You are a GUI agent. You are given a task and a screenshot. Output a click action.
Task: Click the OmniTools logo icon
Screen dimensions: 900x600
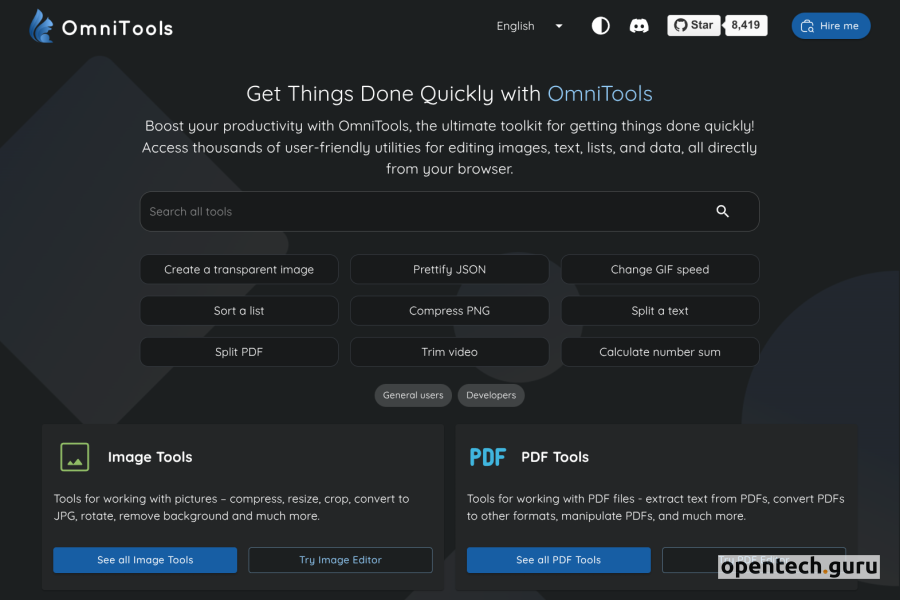(x=42, y=26)
